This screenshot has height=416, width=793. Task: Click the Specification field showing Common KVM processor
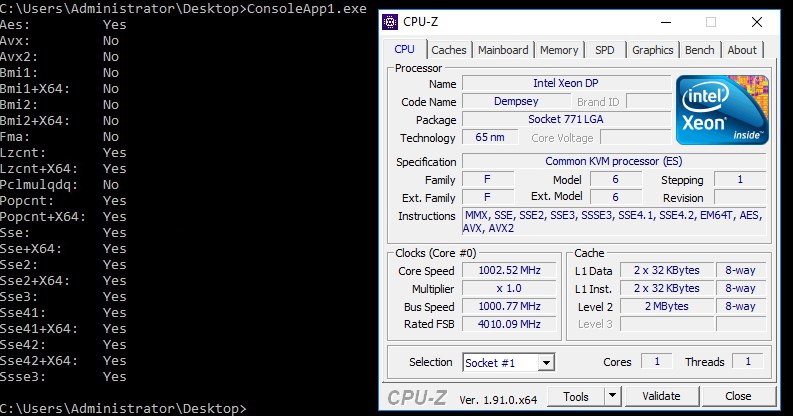[614, 161]
